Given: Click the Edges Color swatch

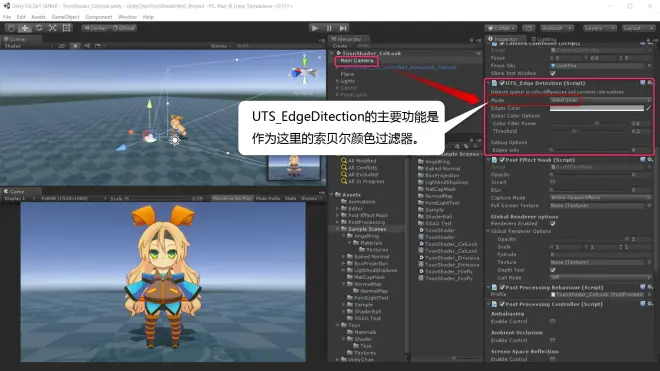Looking at the screenshot, I should [x=597, y=108].
